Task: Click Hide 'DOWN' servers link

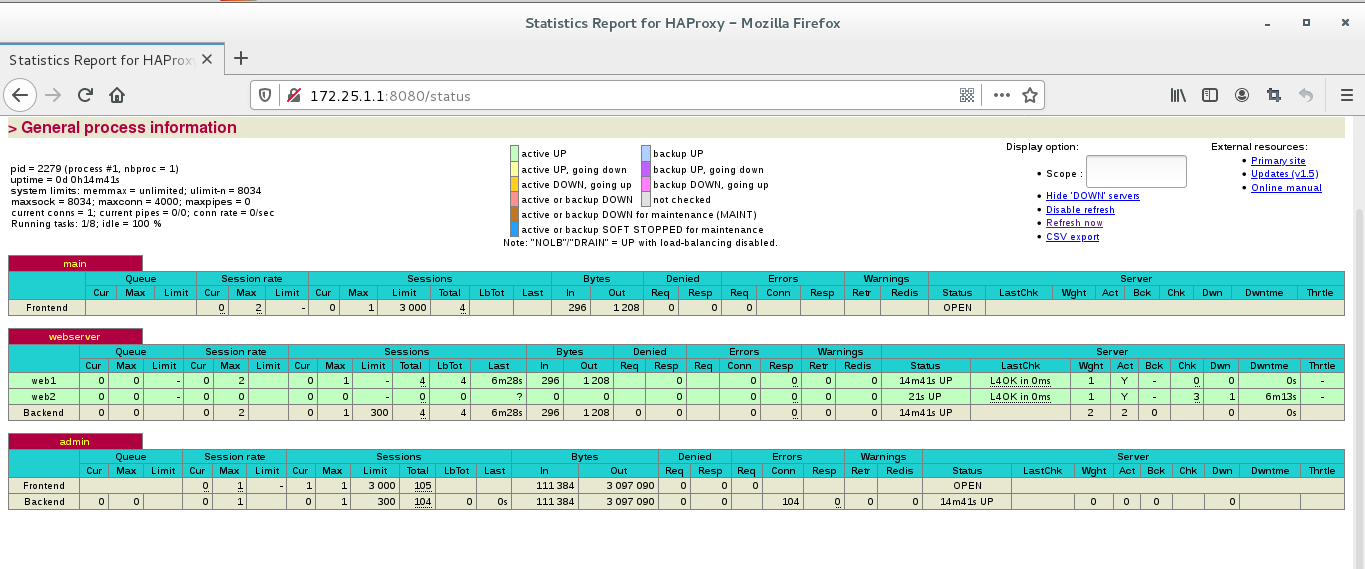Action: pyautogui.click(x=1093, y=196)
